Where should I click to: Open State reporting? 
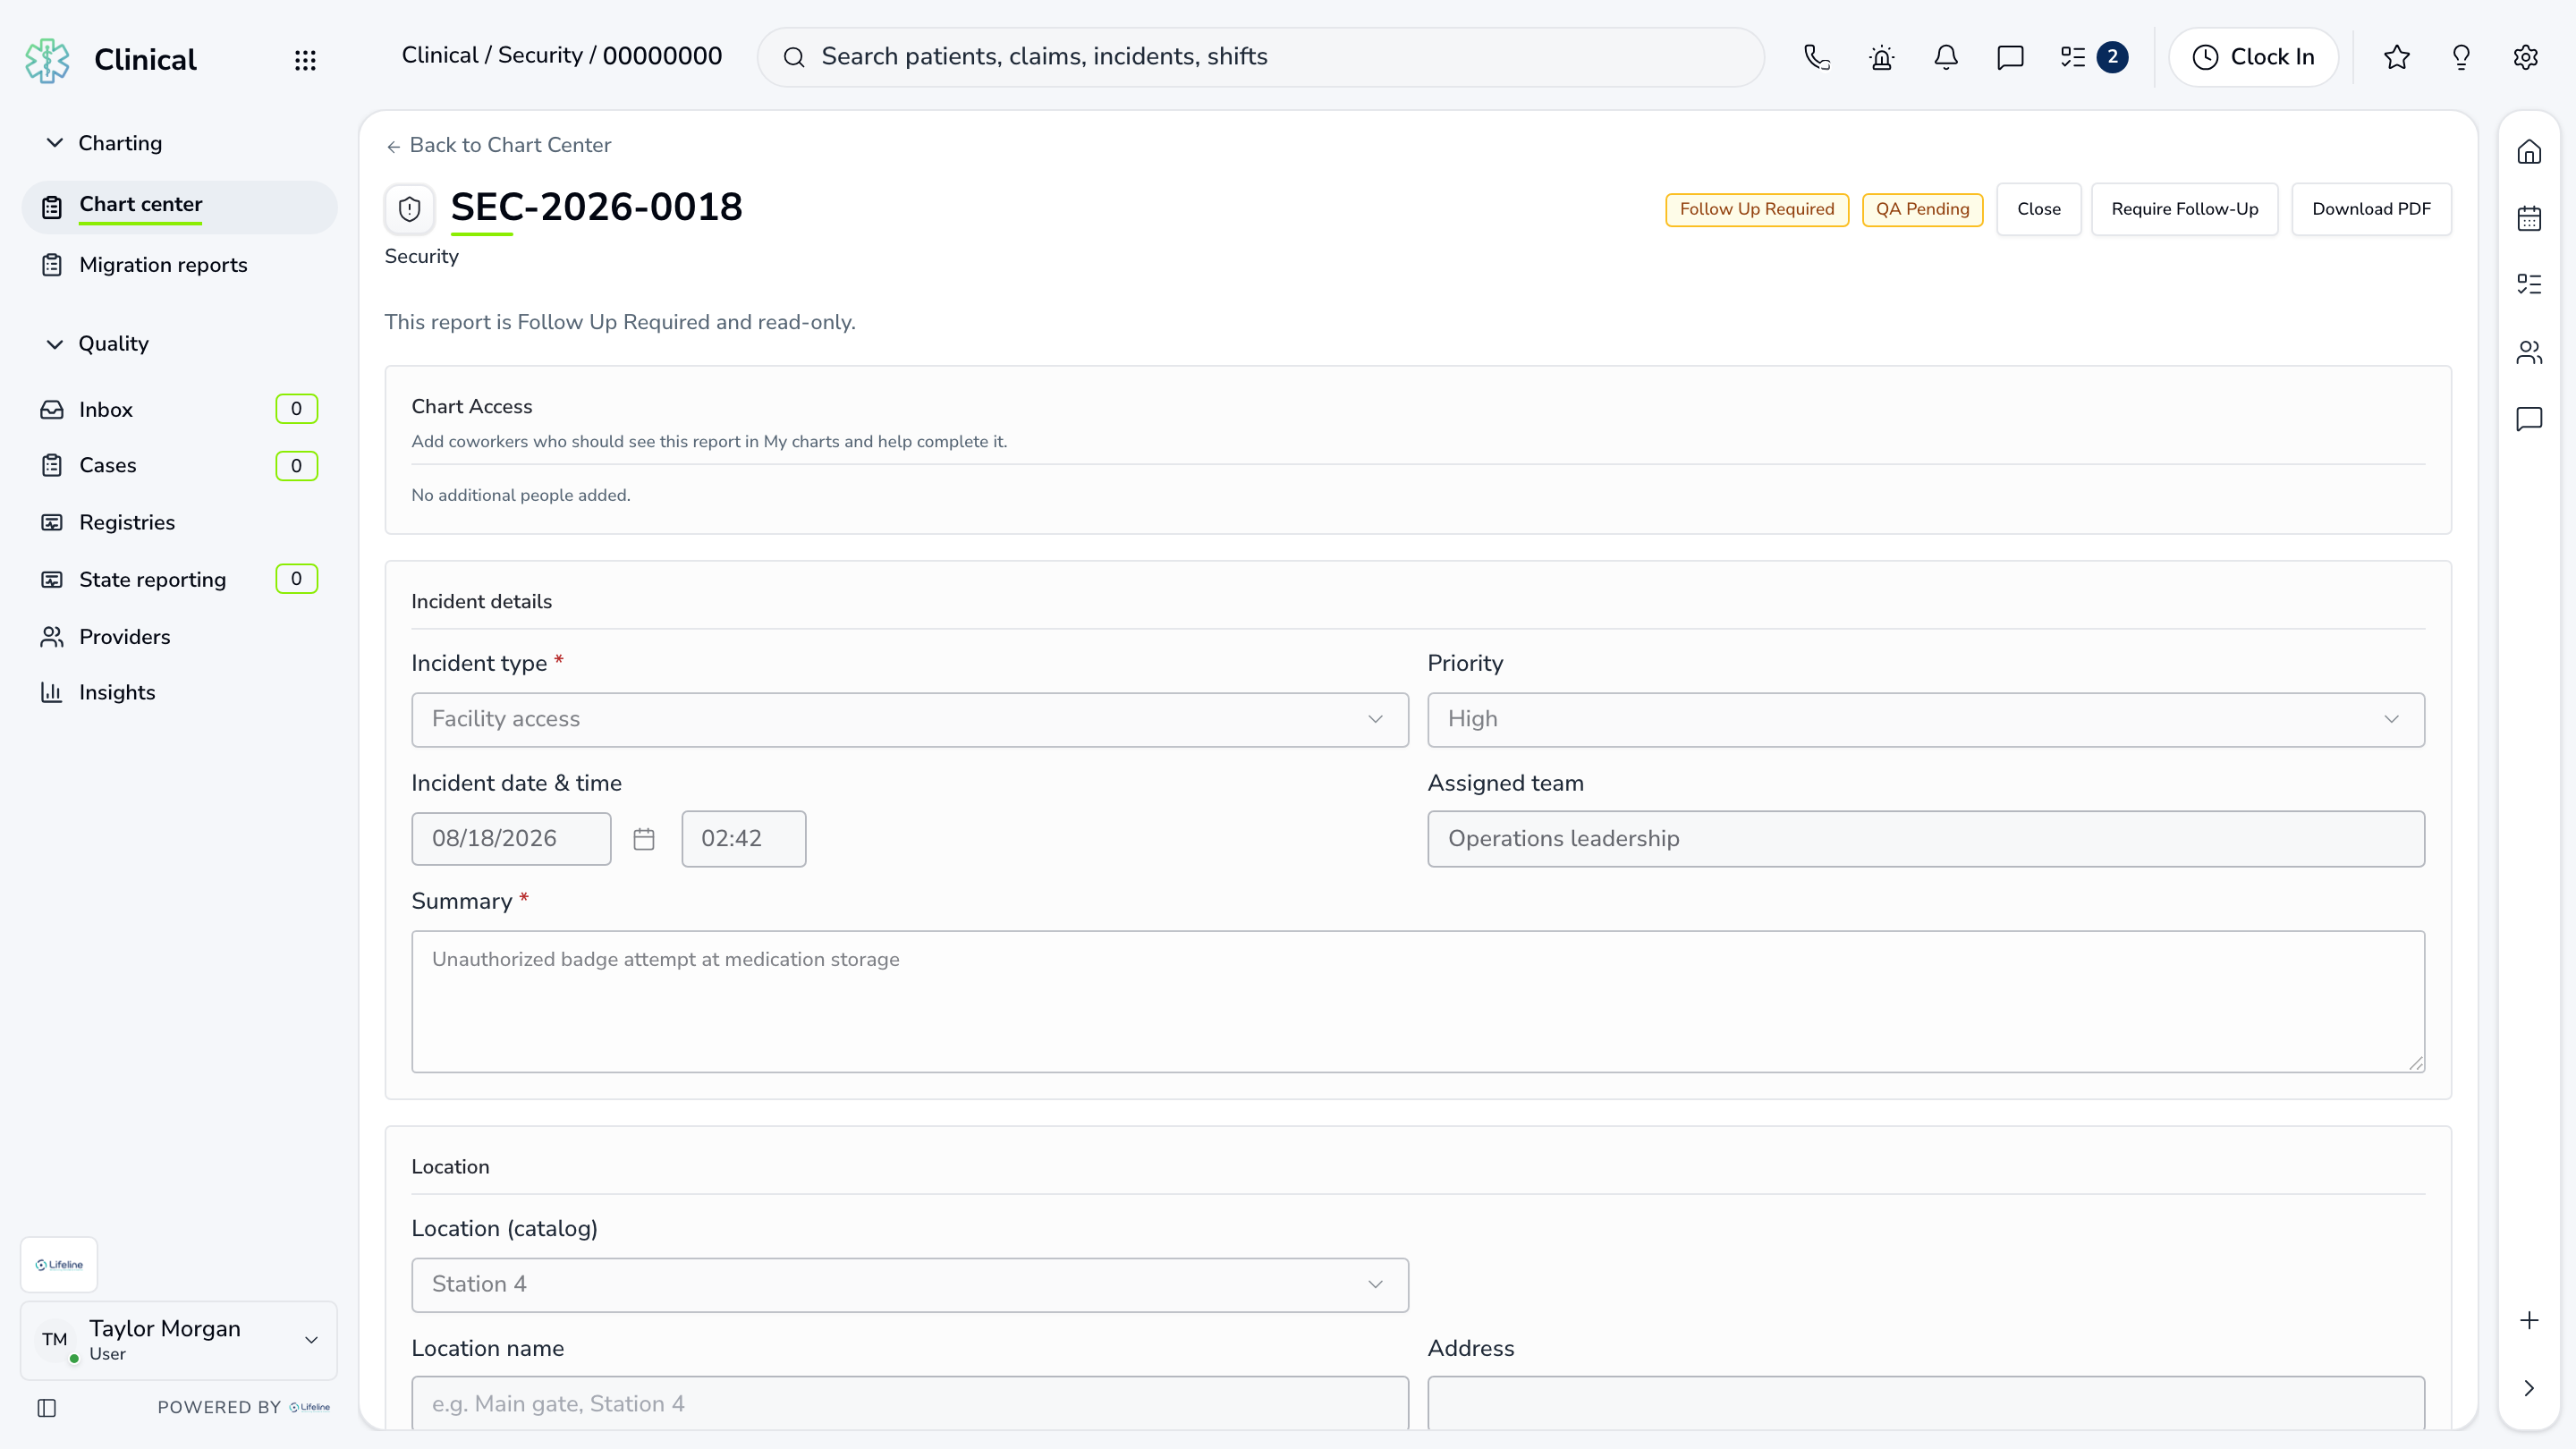coord(179,579)
